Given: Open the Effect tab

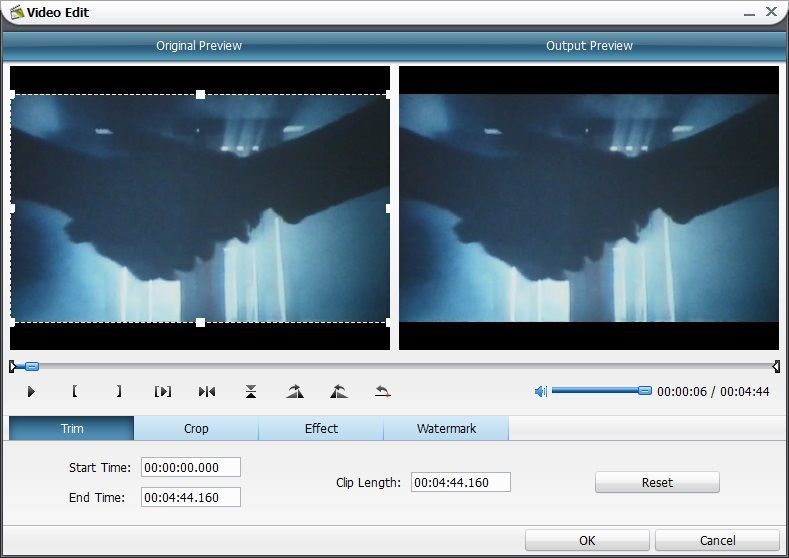Looking at the screenshot, I should (321, 428).
